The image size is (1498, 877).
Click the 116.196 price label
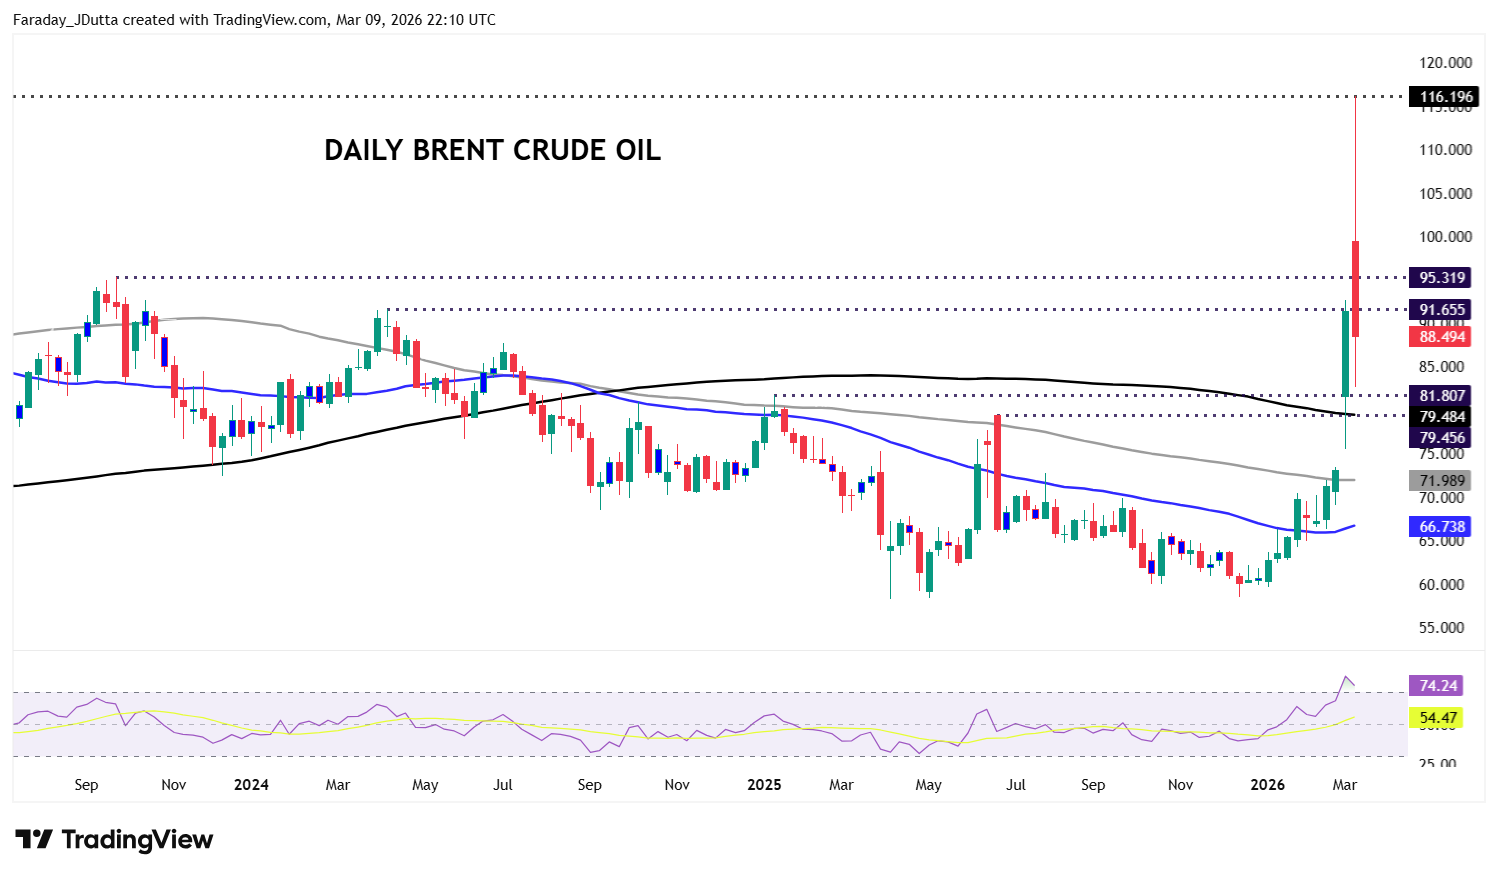(x=1445, y=97)
